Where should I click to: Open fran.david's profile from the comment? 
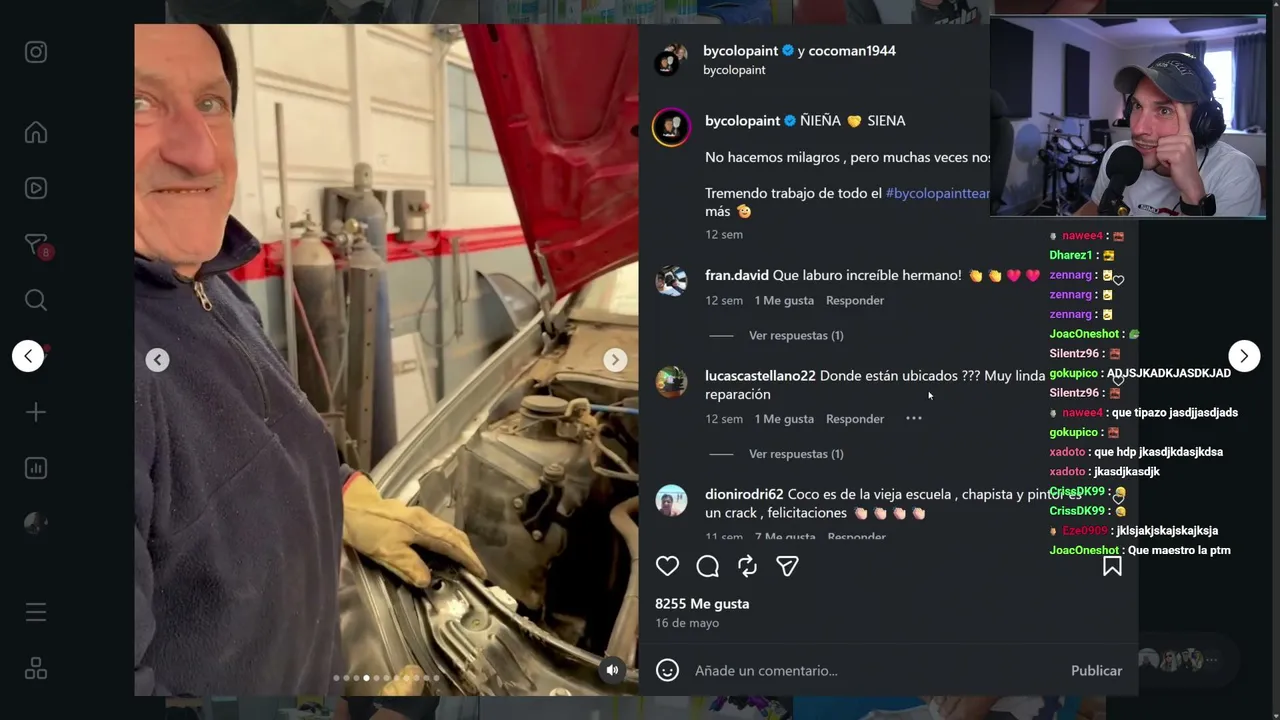(x=737, y=275)
